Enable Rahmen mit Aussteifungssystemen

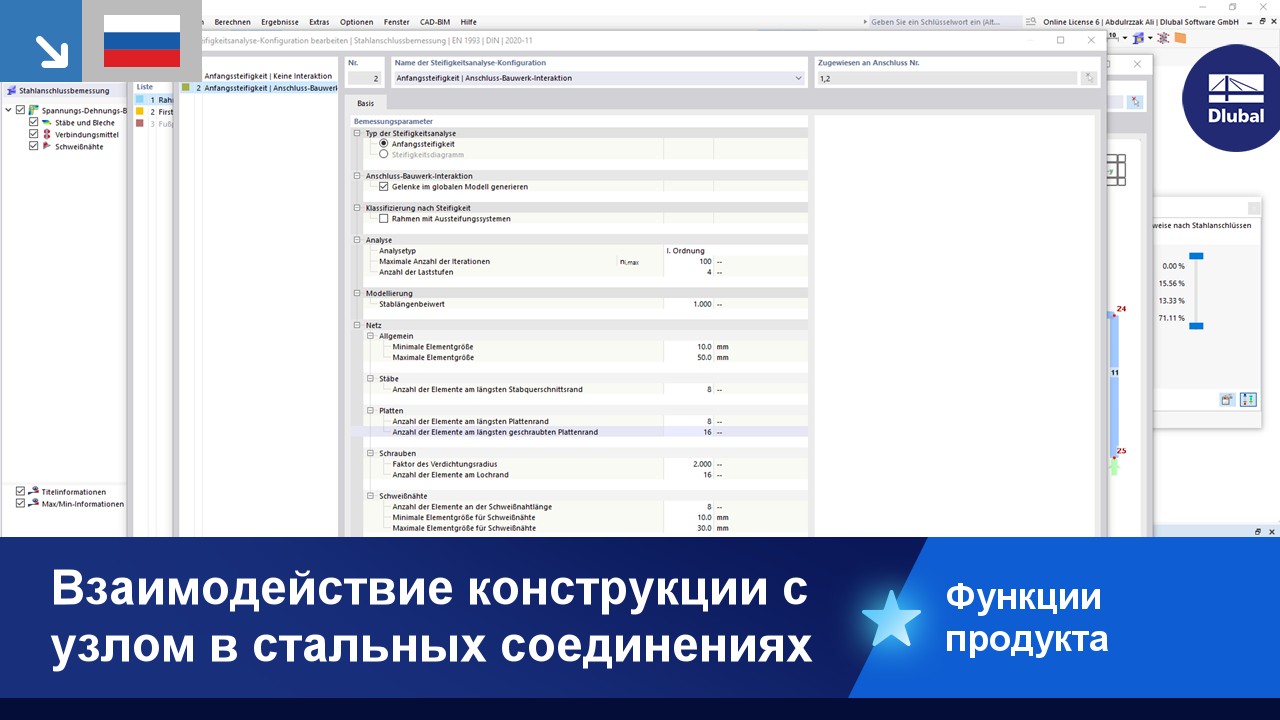pyautogui.click(x=384, y=218)
